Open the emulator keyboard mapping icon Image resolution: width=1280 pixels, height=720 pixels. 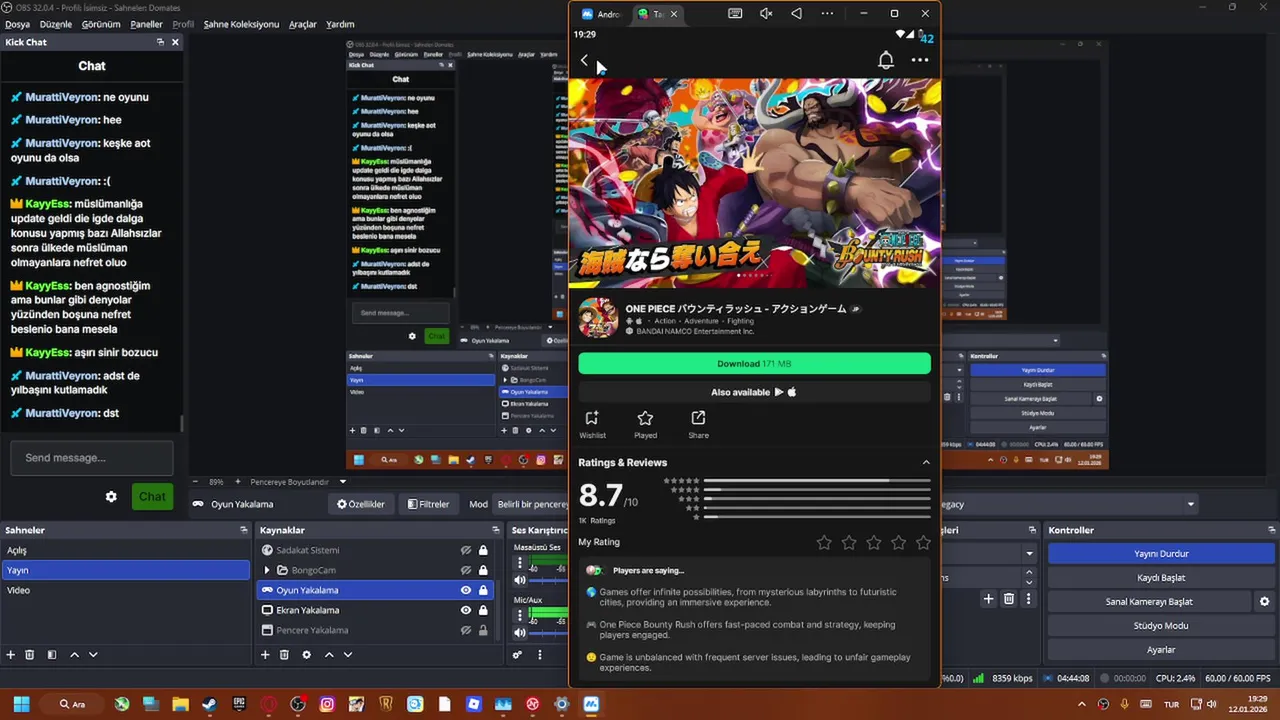click(x=735, y=14)
